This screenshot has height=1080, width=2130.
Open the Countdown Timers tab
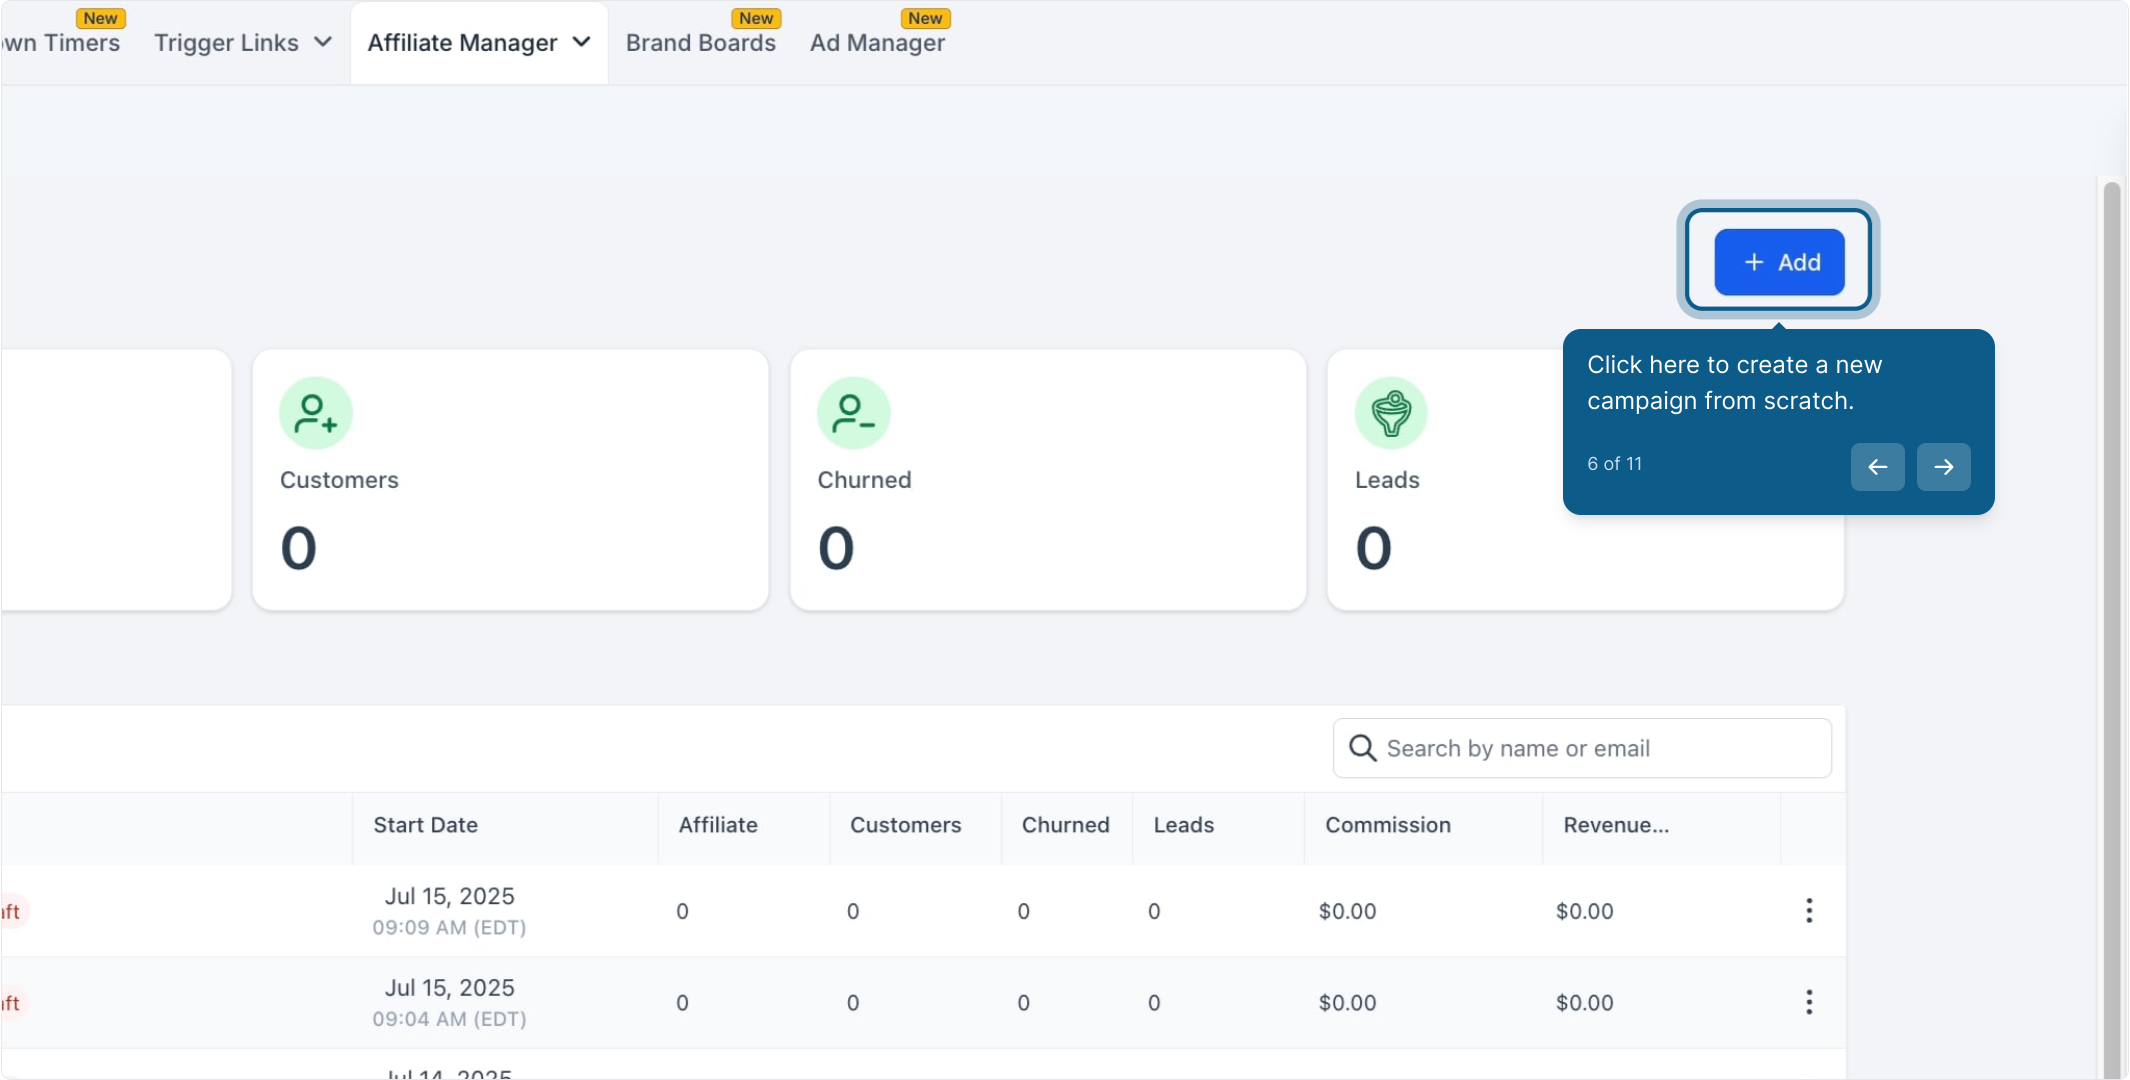(x=61, y=43)
